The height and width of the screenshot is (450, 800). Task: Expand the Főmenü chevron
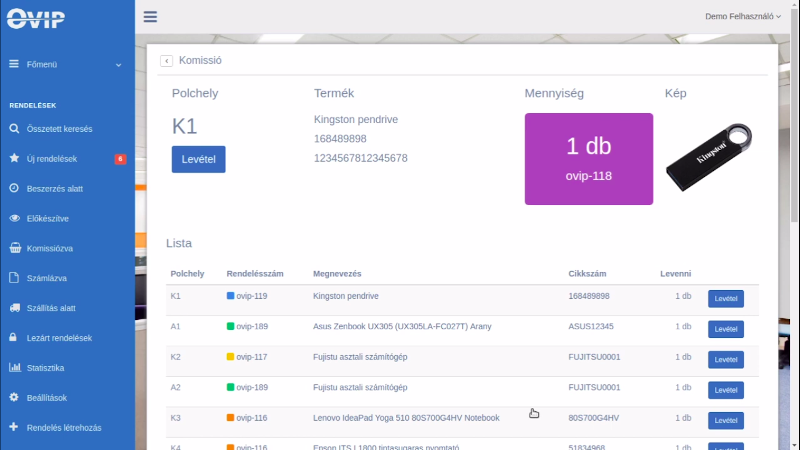pos(118,65)
